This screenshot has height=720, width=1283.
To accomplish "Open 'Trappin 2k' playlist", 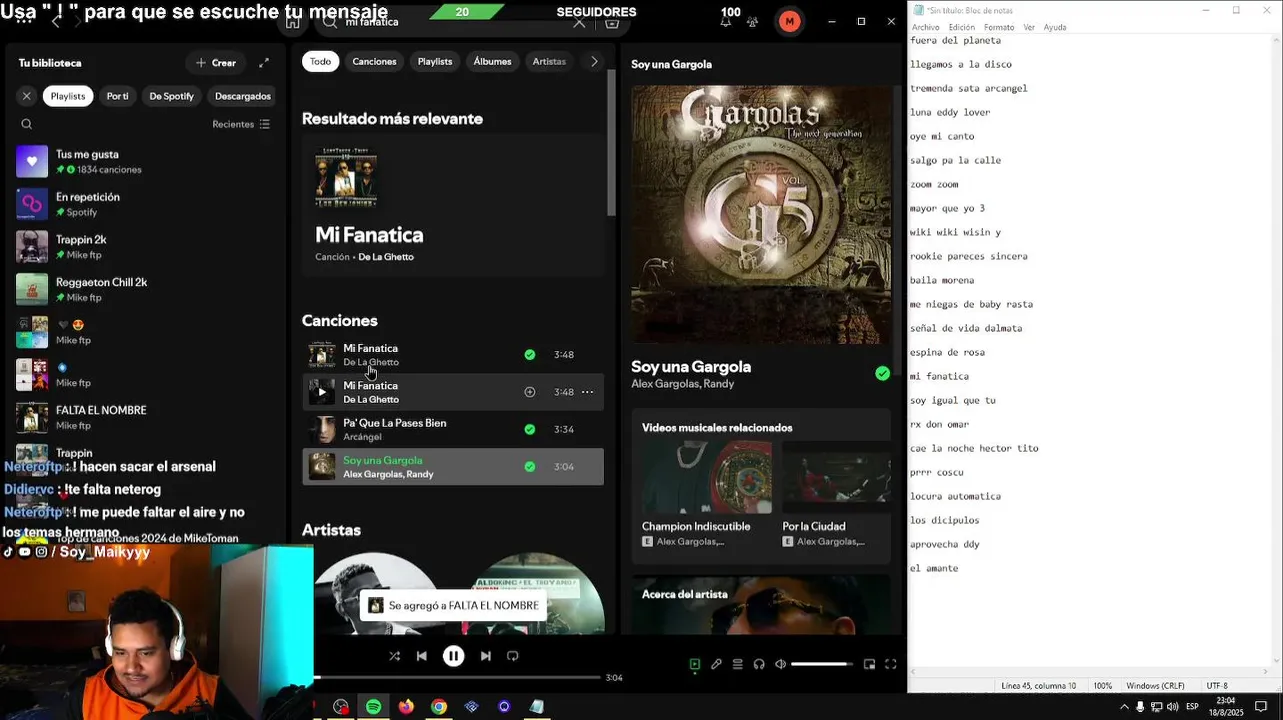I will (x=145, y=247).
